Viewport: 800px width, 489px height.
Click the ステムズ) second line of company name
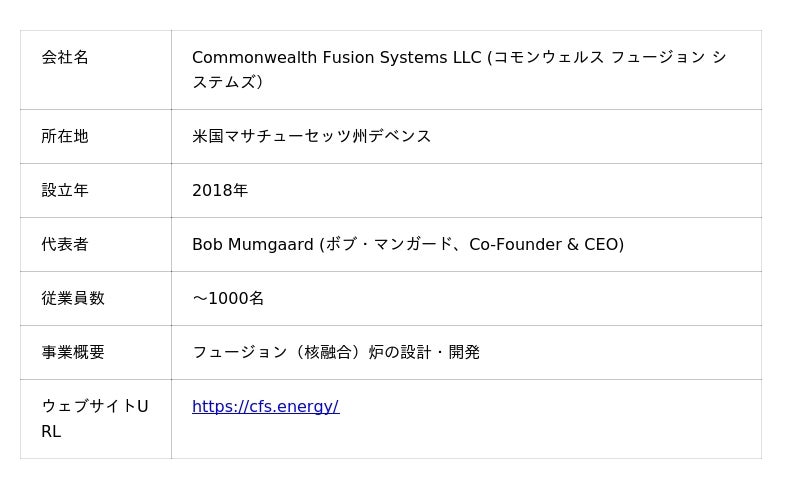click(x=227, y=82)
